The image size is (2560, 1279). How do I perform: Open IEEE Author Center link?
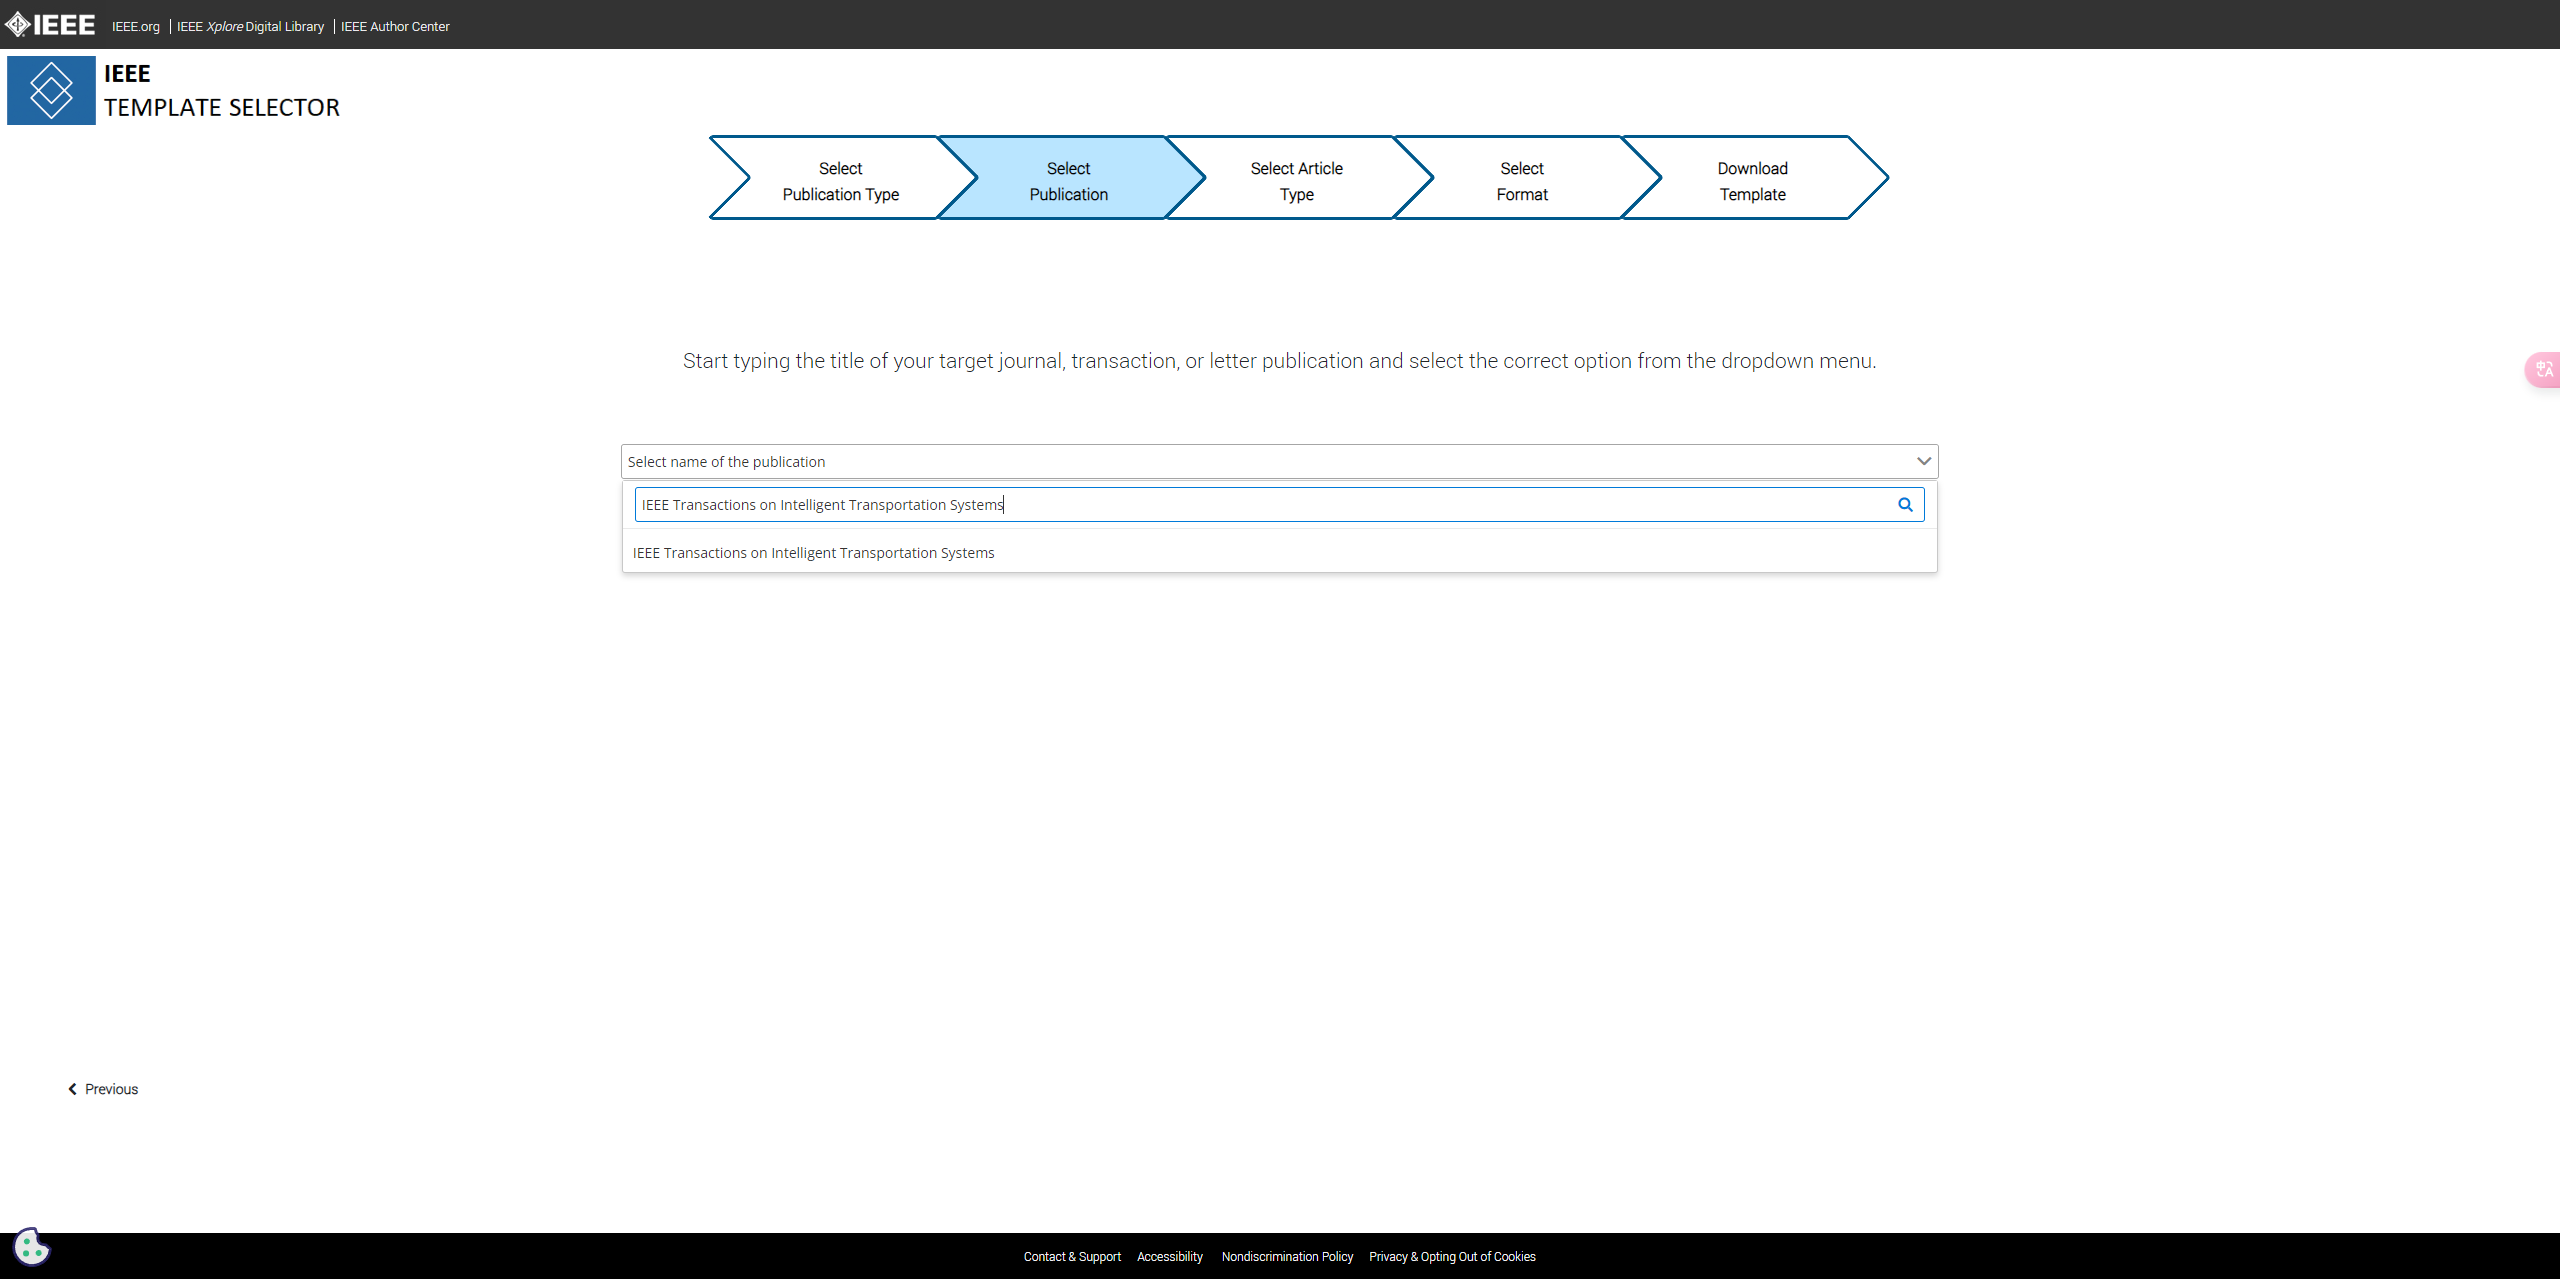point(395,27)
